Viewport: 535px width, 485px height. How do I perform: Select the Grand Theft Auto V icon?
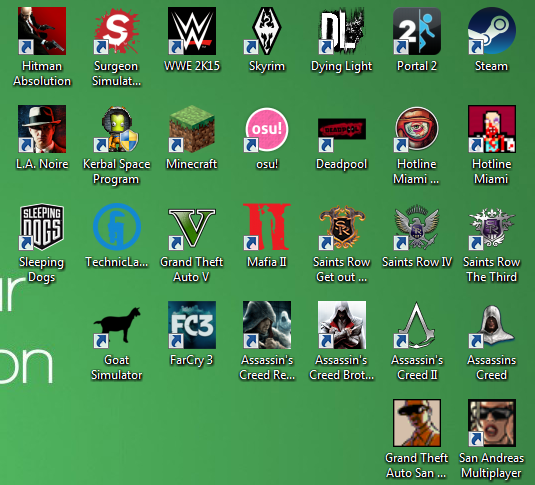(x=192, y=227)
